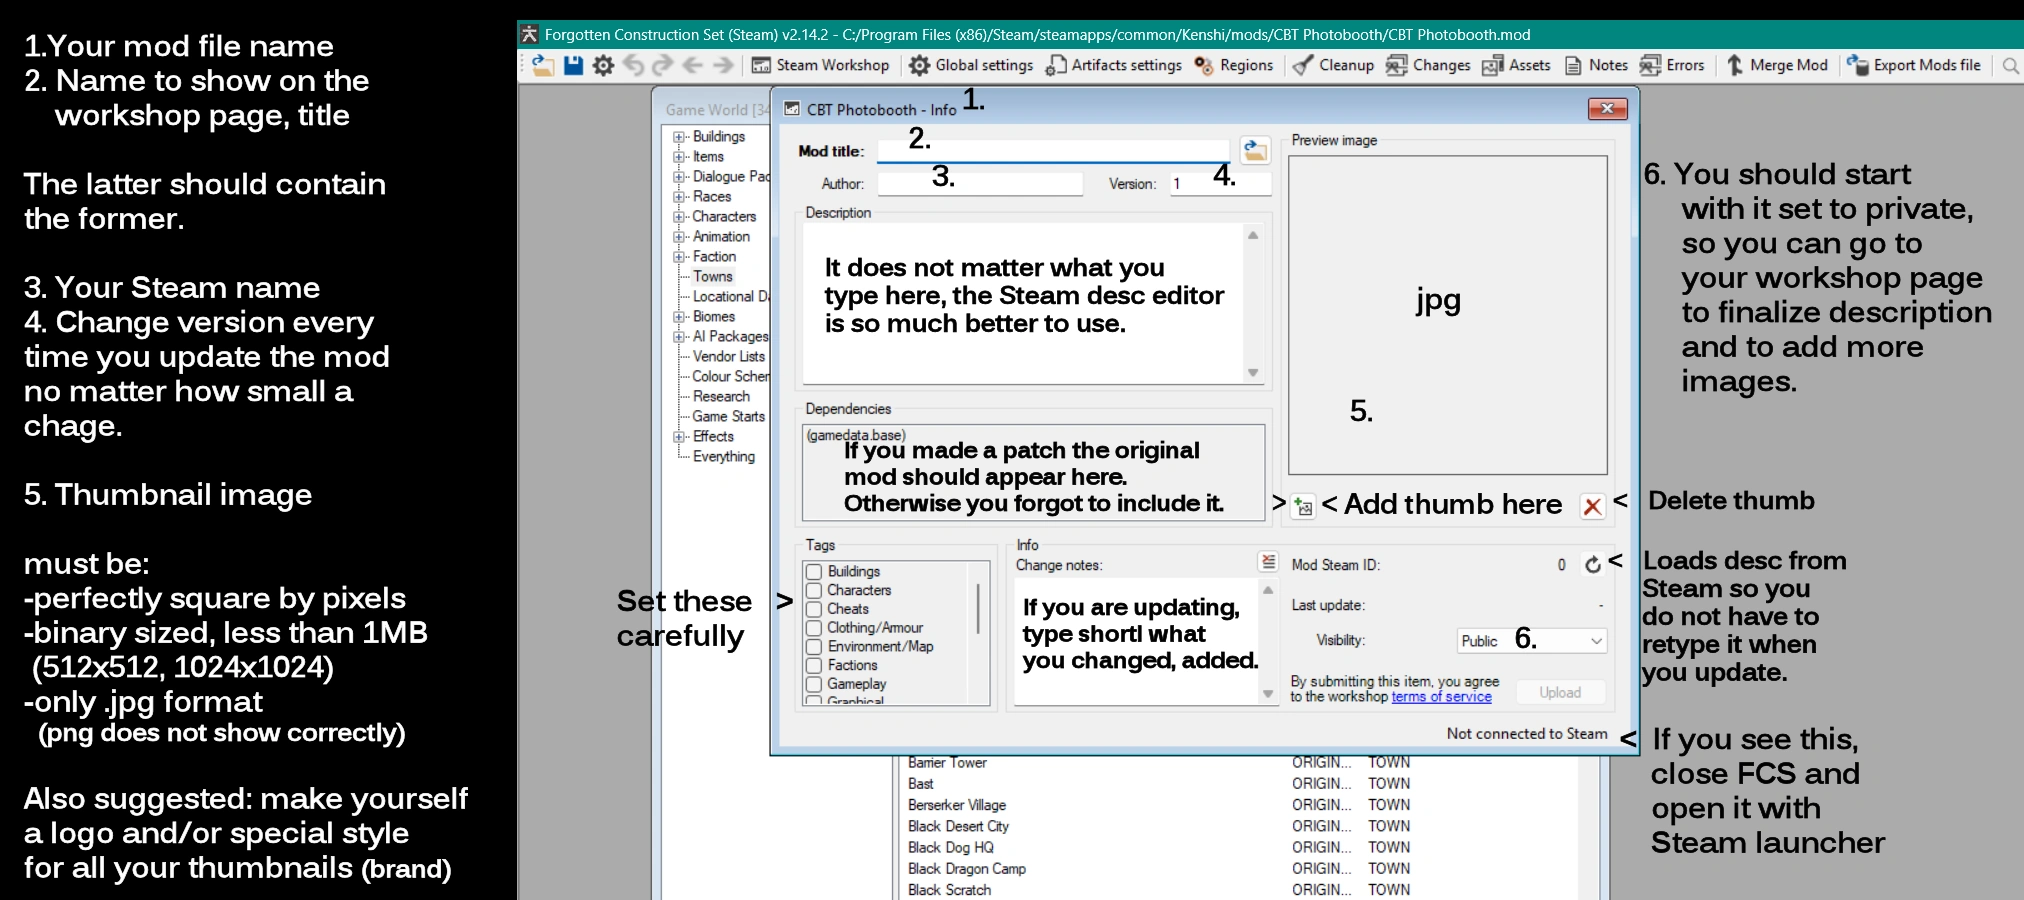Expand the Effects tree node

[679, 437]
